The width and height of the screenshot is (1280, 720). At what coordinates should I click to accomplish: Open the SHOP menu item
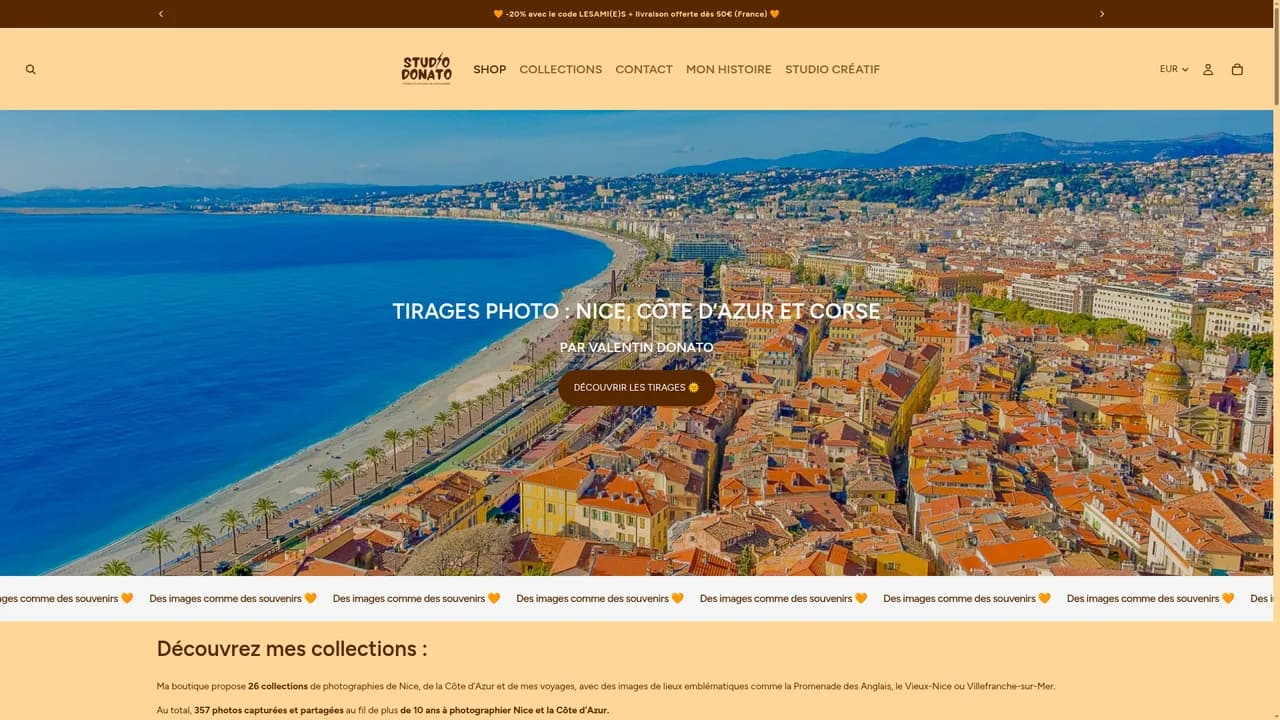[x=490, y=69]
